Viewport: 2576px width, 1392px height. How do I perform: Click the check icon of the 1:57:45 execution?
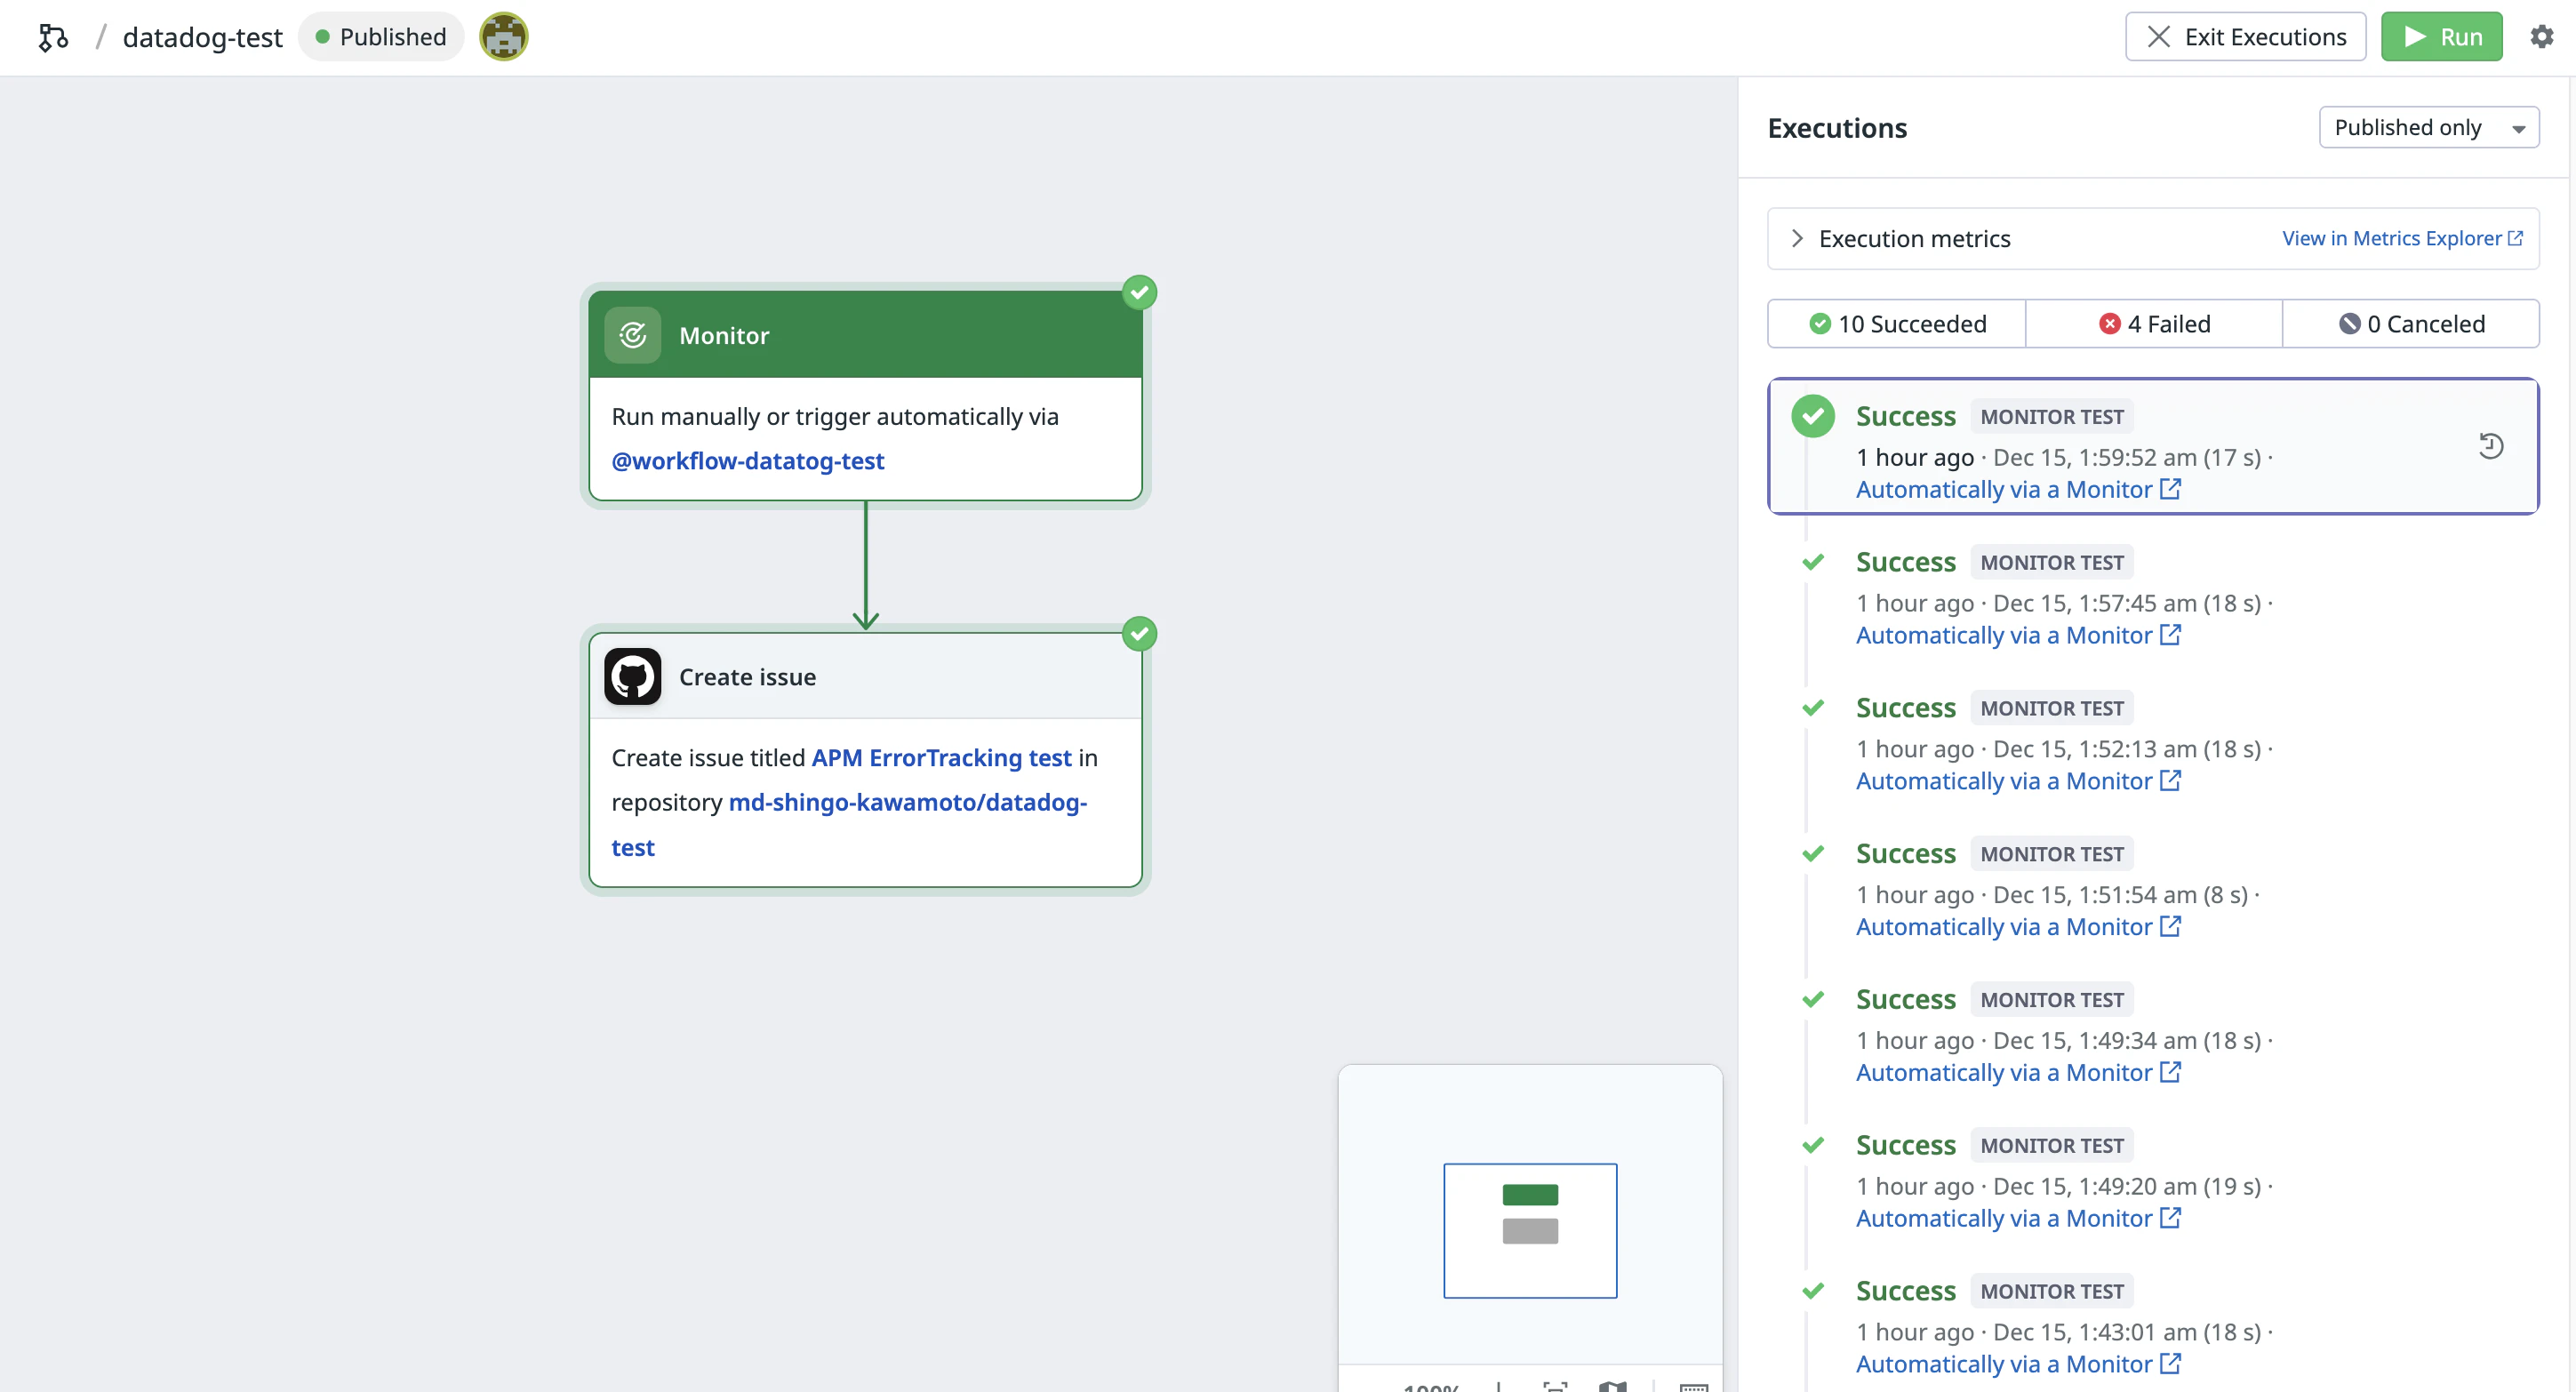pyautogui.click(x=1812, y=562)
